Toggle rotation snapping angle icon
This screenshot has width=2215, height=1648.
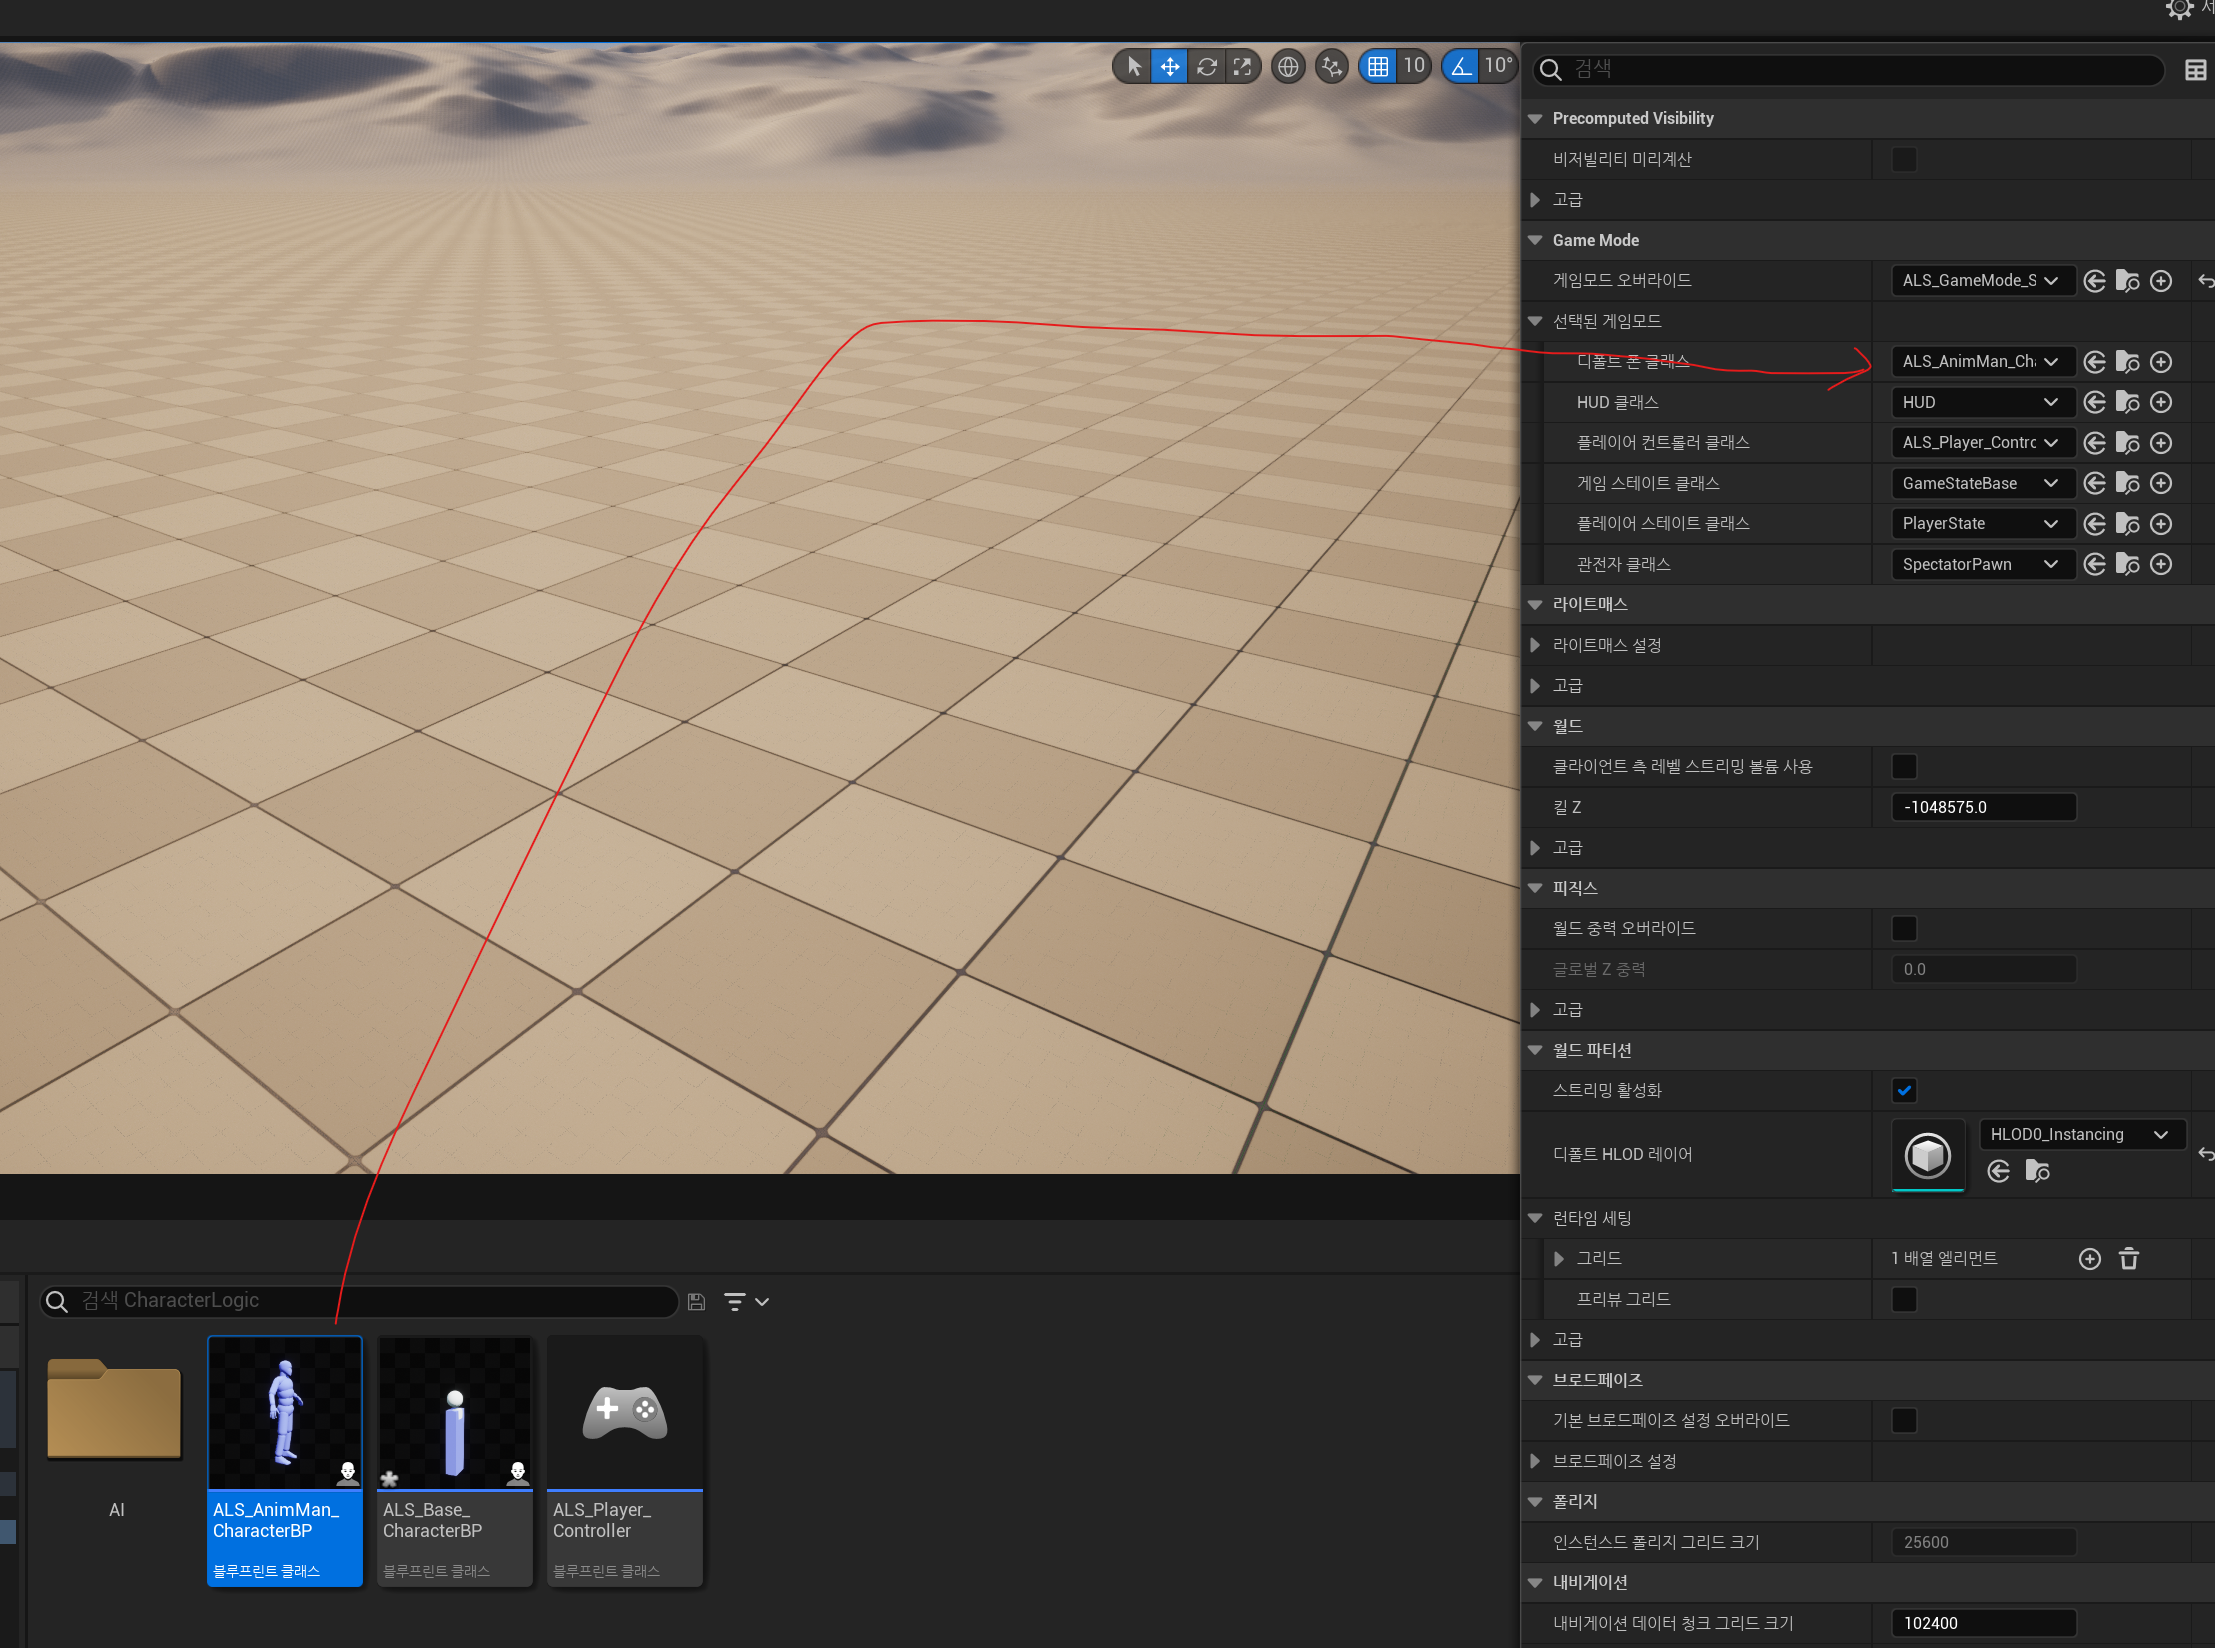[1461, 67]
